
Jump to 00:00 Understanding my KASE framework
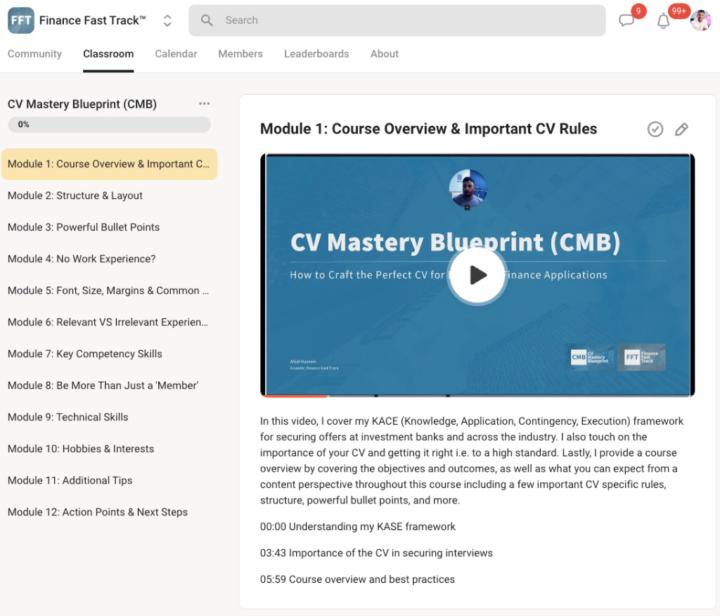[x=358, y=526]
